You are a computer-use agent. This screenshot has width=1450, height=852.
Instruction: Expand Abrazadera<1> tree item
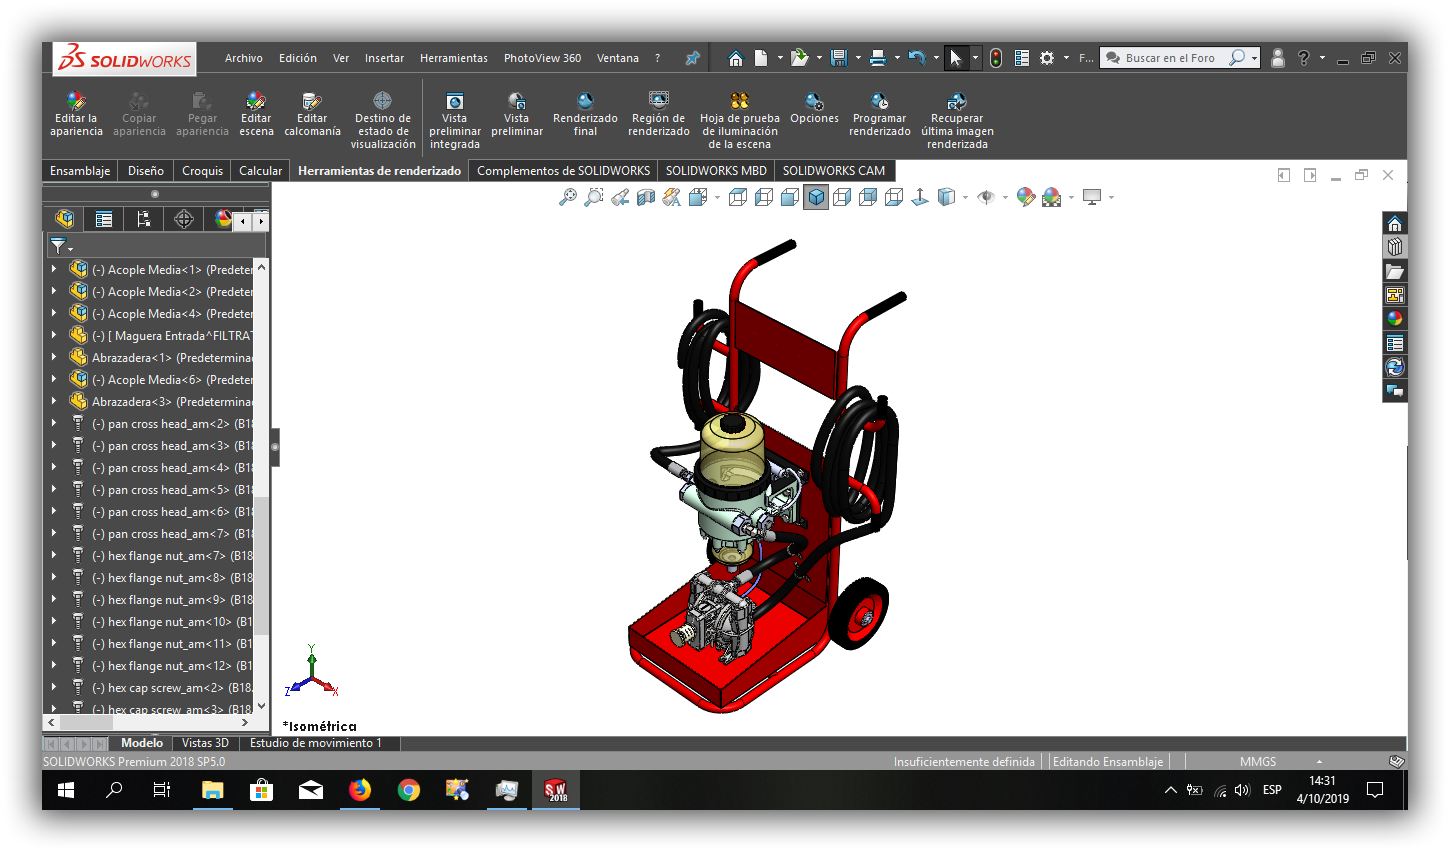54,357
